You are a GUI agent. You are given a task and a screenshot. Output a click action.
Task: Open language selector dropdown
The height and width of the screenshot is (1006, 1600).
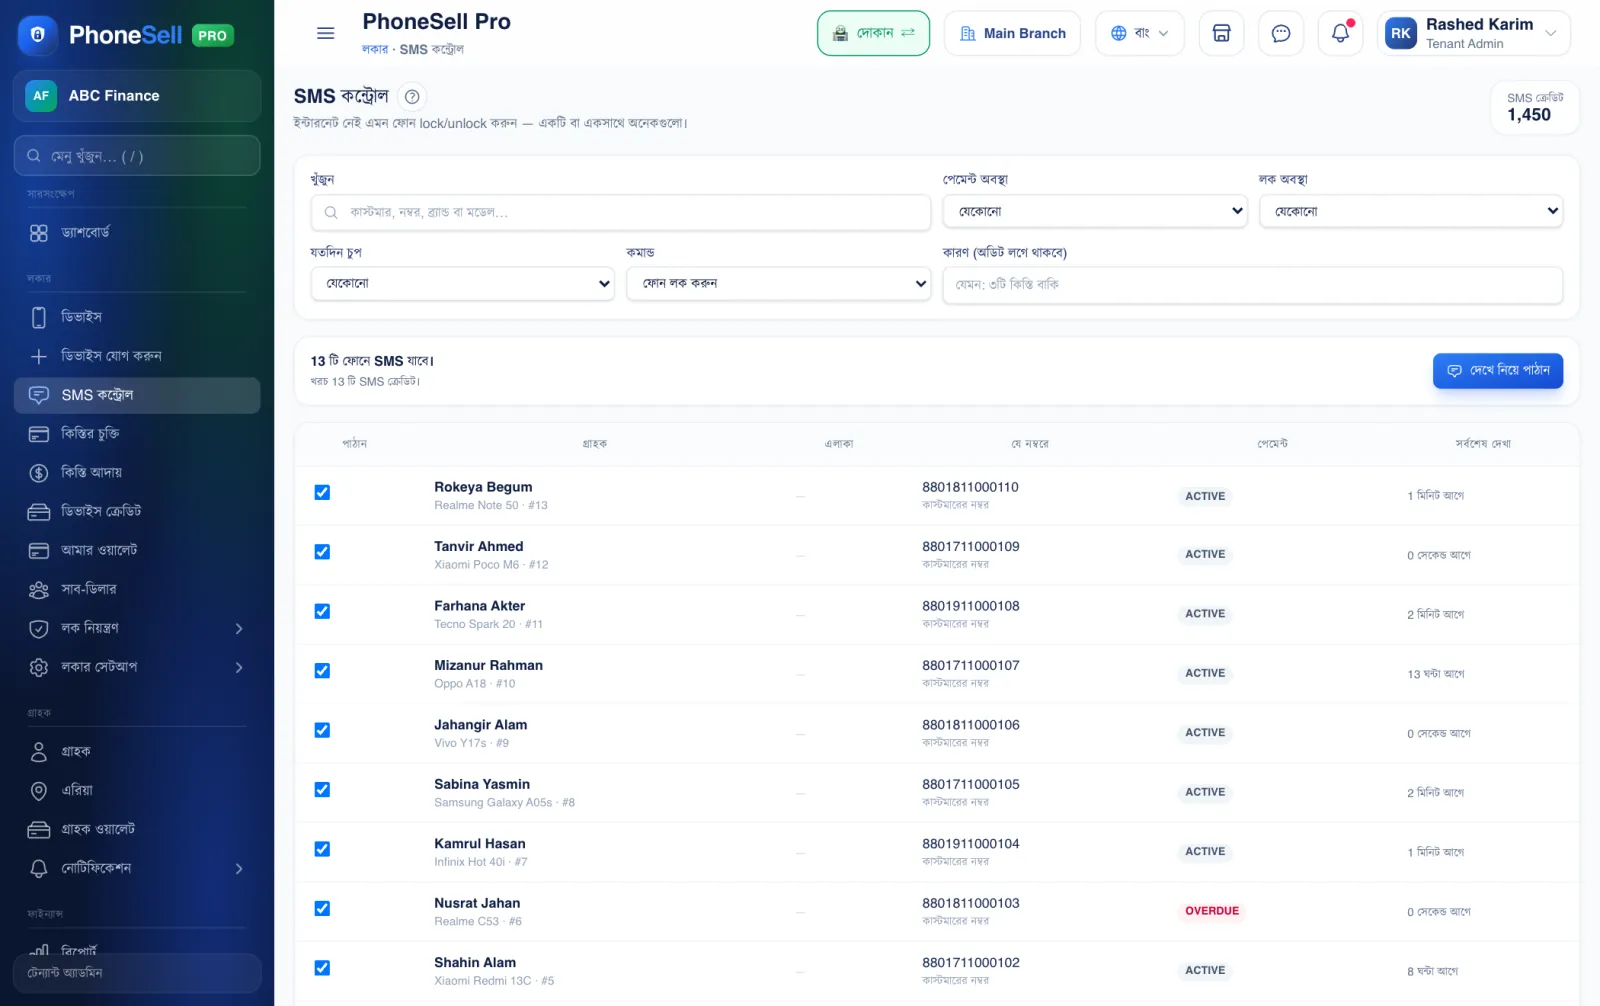[x=1140, y=33]
